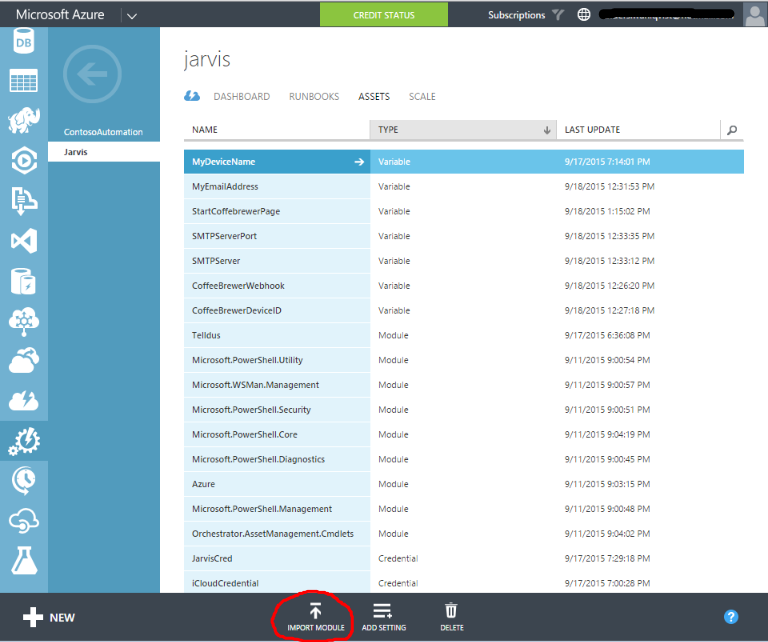Viewport: 768px width, 642px height.
Task: Sort by the Name column header
Action: (x=277, y=130)
